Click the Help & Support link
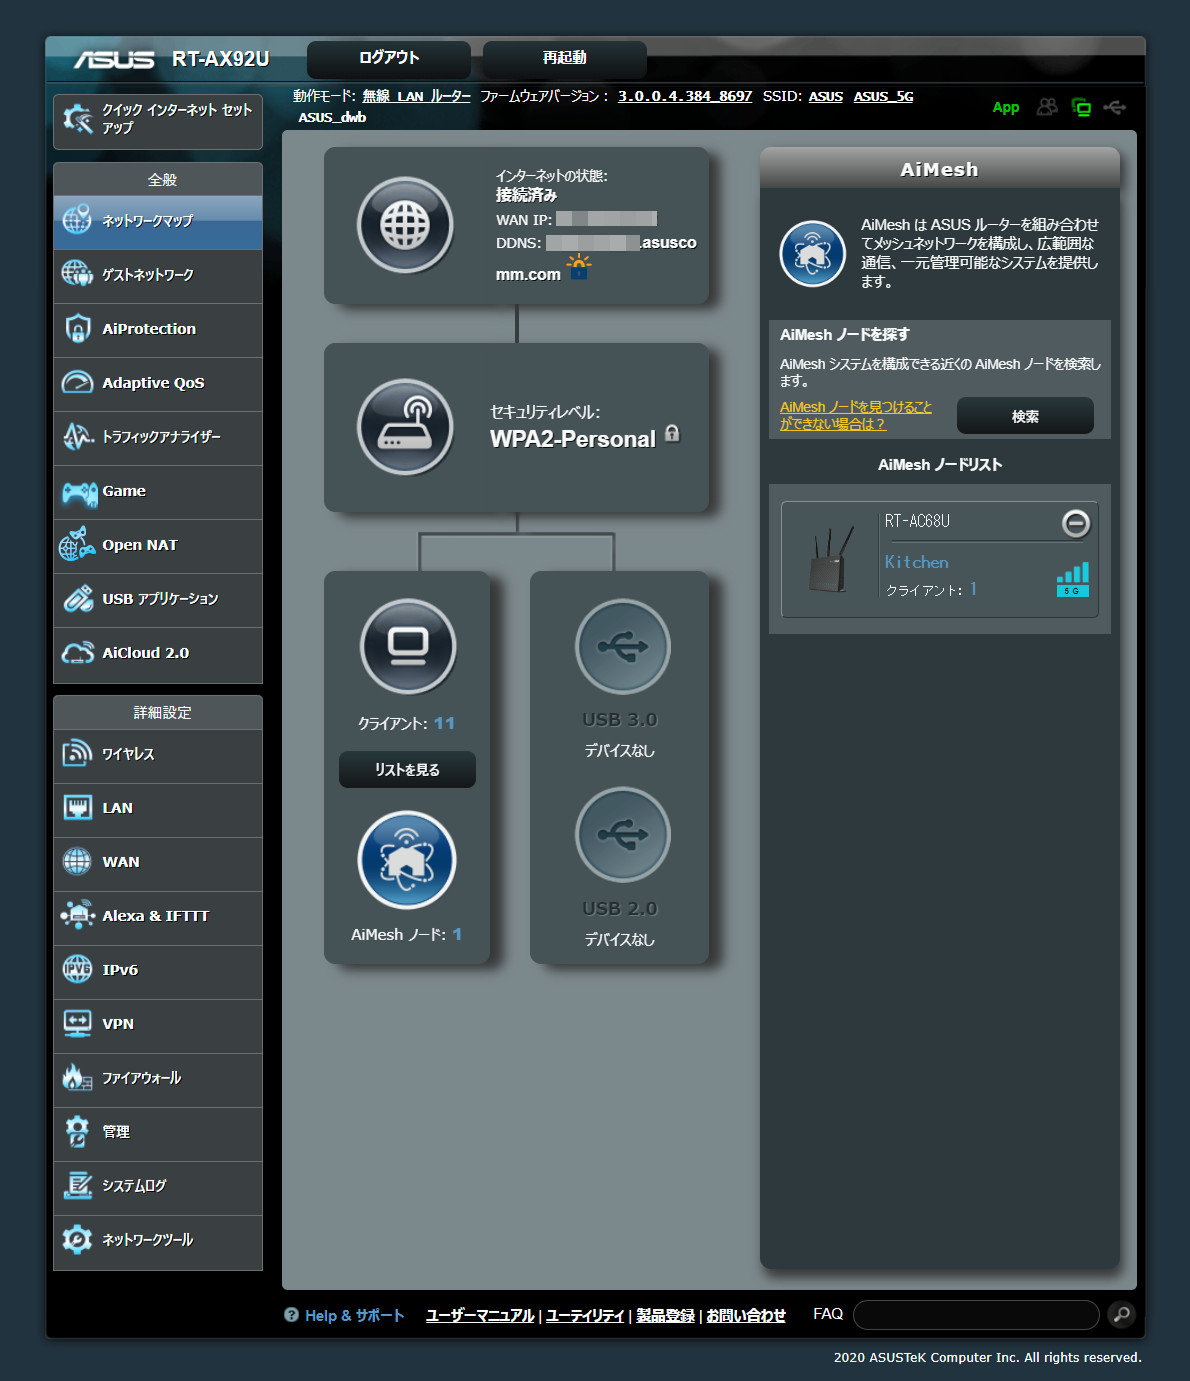1190x1381 pixels. [x=354, y=1315]
